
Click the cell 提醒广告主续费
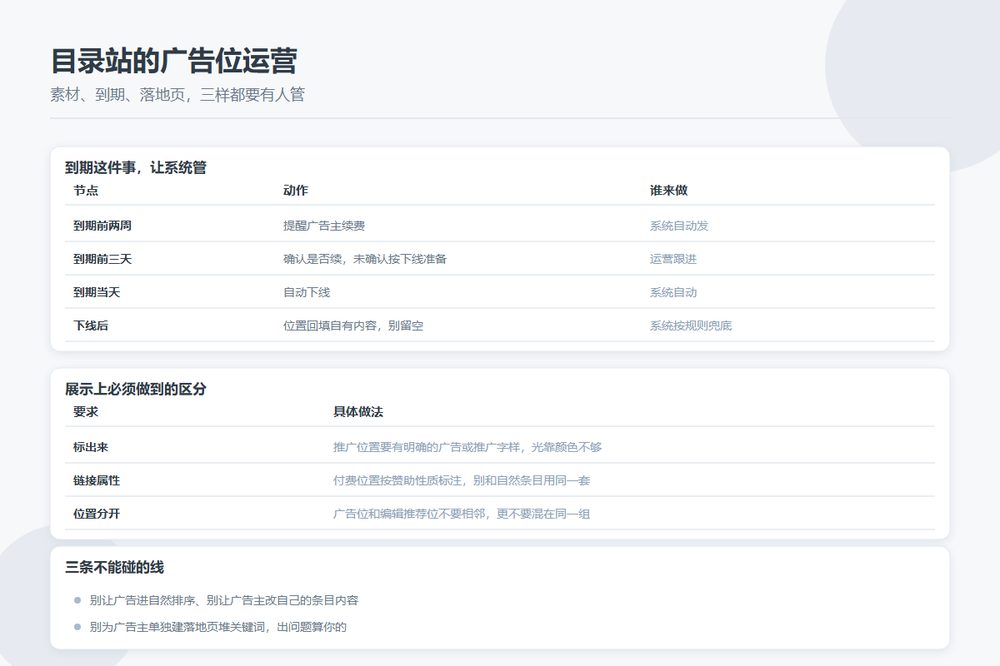pos(324,225)
